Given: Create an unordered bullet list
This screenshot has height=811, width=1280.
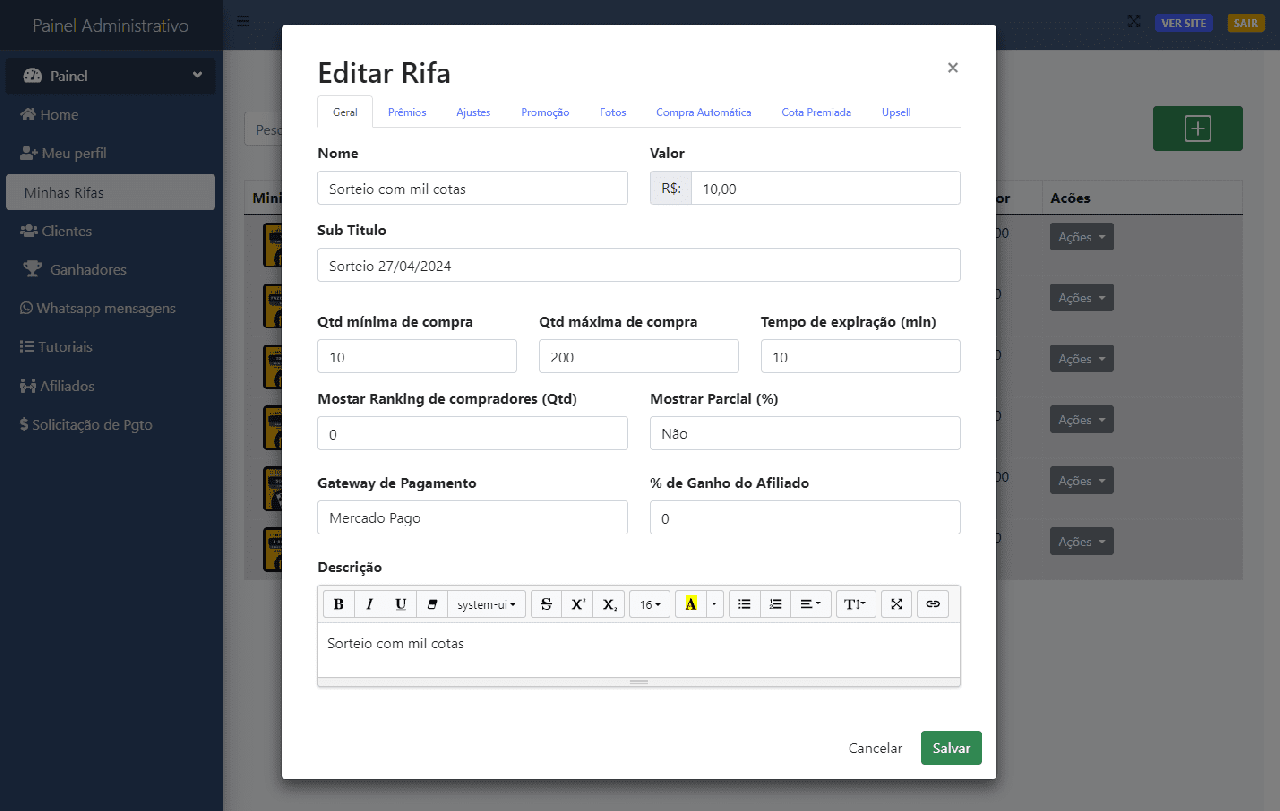Looking at the screenshot, I should [744, 603].
